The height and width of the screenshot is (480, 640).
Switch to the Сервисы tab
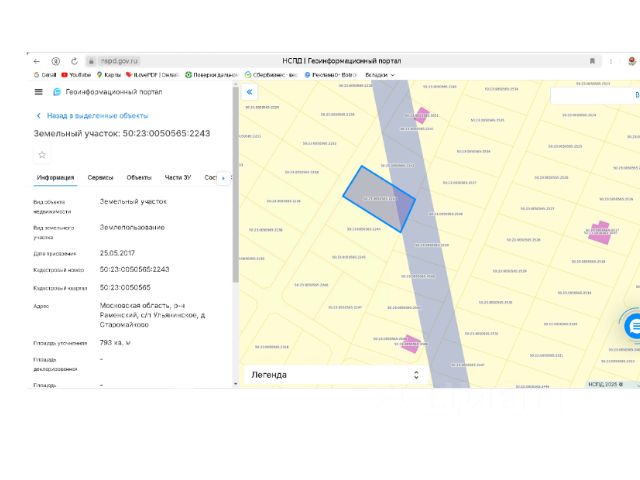point(100,178)
